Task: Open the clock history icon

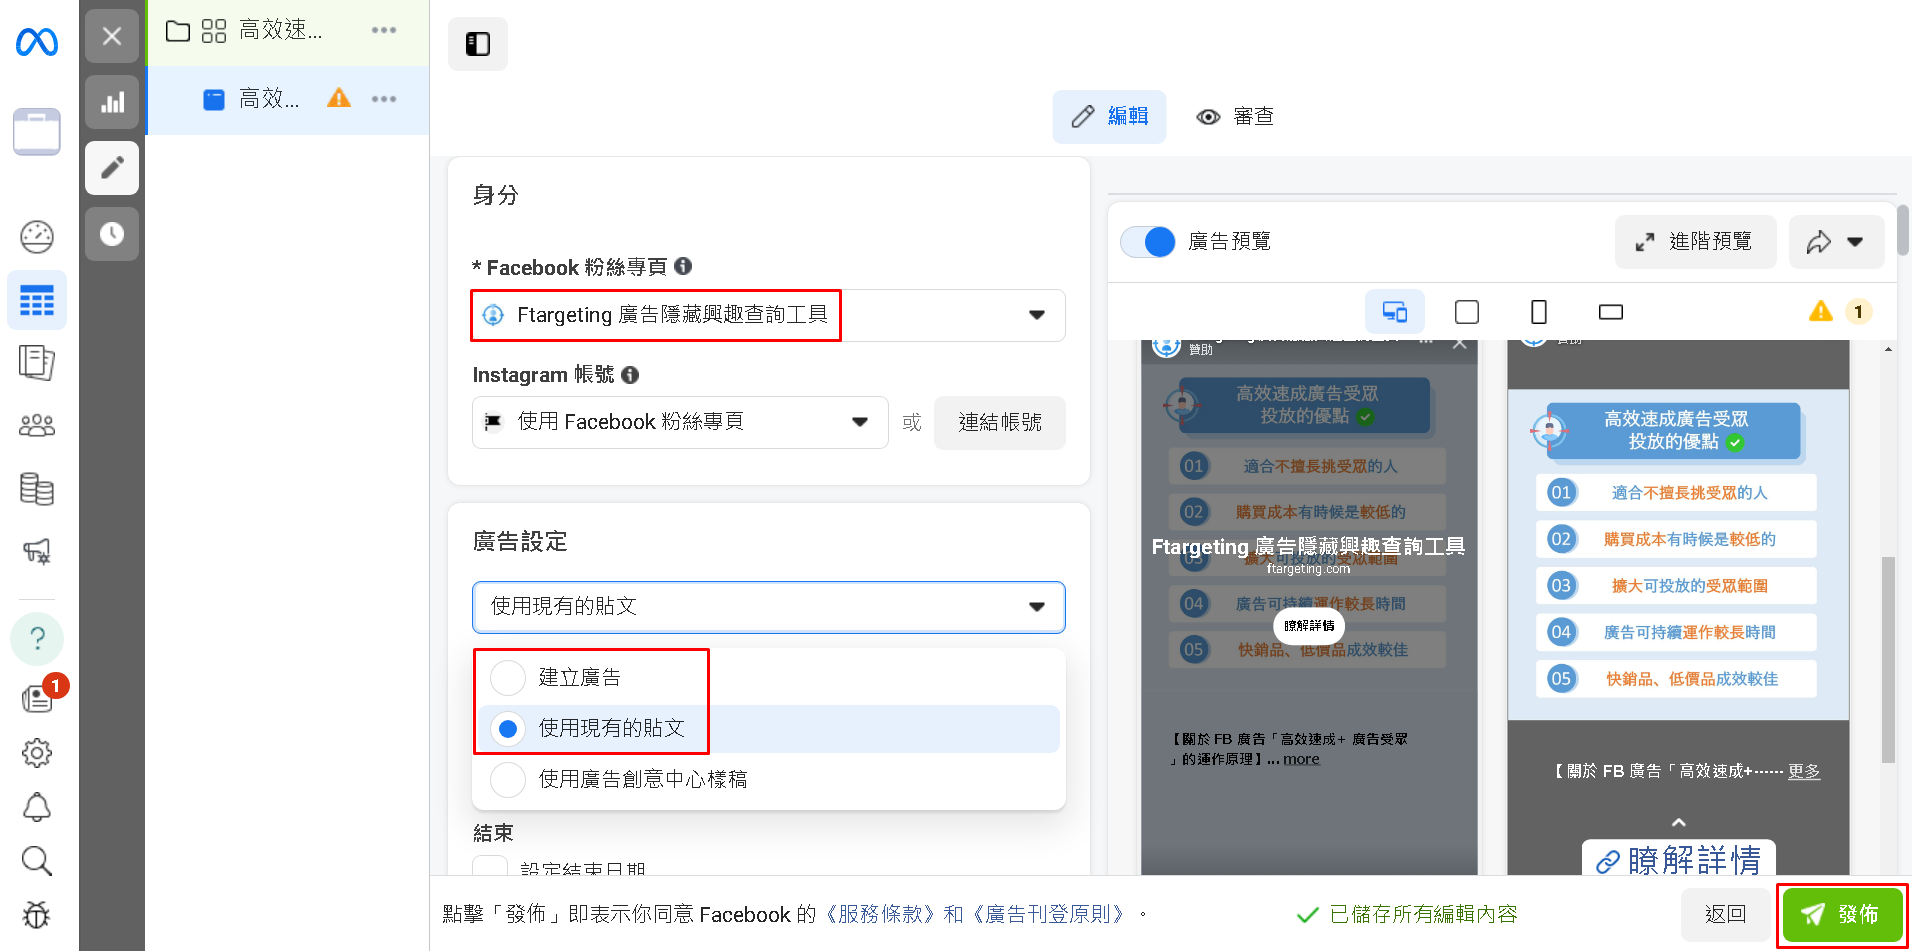Action: [112, 234]
